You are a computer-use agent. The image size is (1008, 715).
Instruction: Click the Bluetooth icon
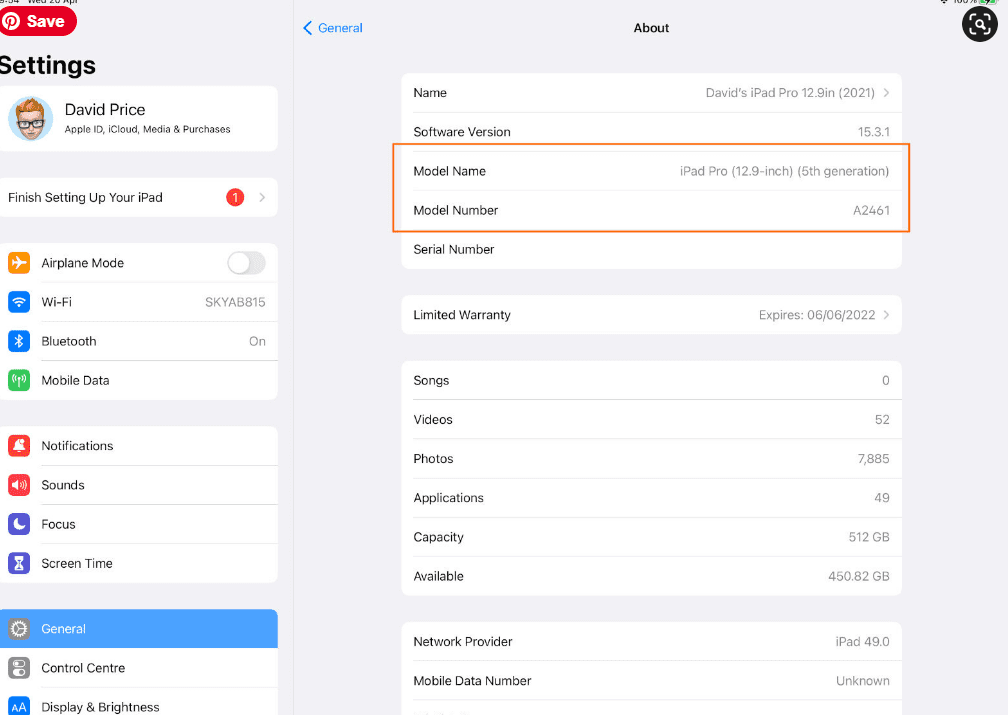(19, 341)
